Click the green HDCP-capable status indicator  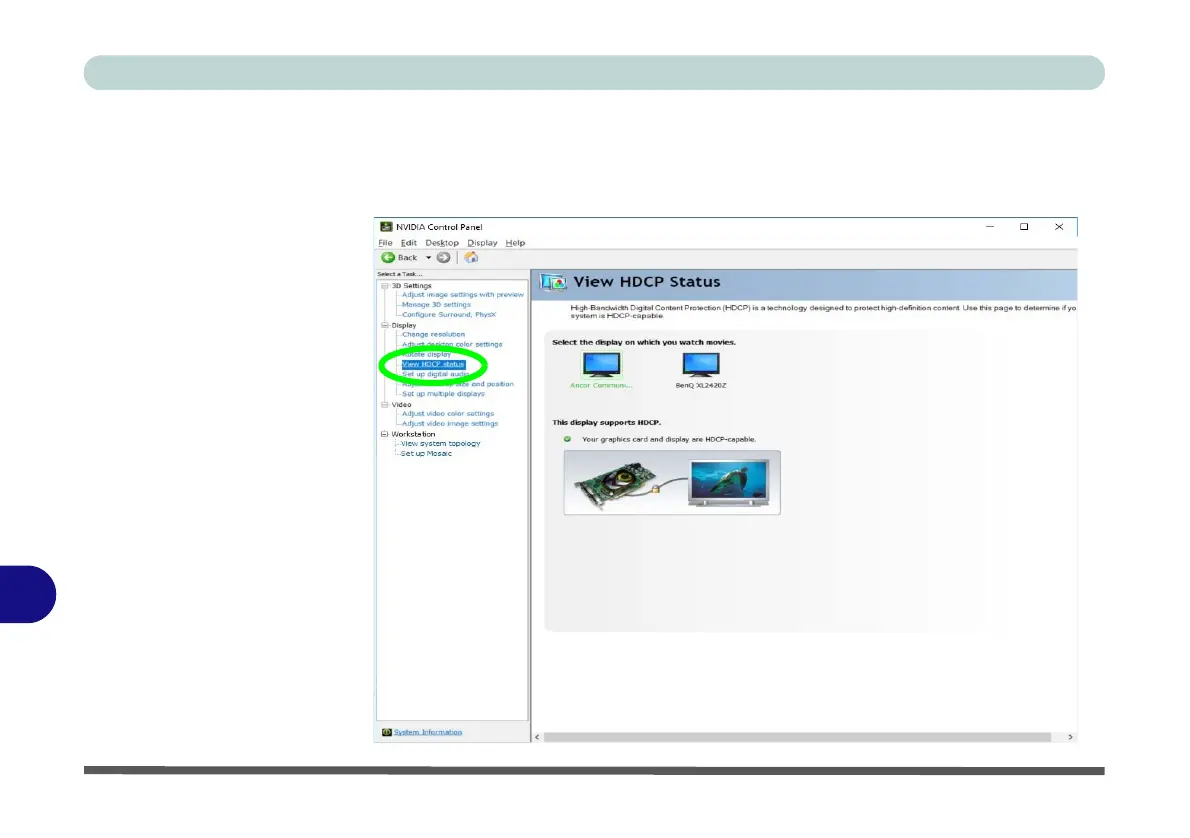coord(567,439)
